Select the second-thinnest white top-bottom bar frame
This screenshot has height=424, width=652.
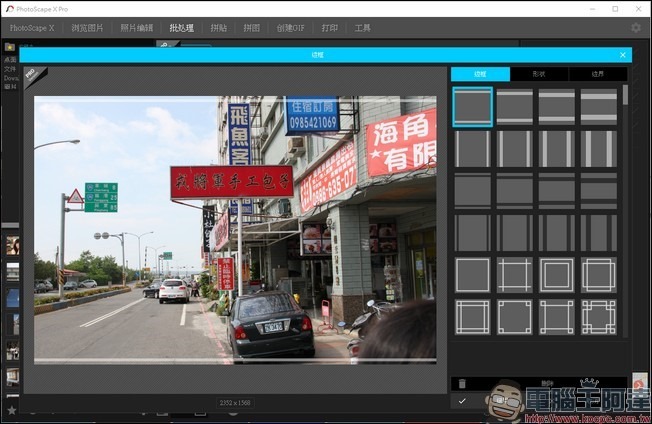coord(514,107)
